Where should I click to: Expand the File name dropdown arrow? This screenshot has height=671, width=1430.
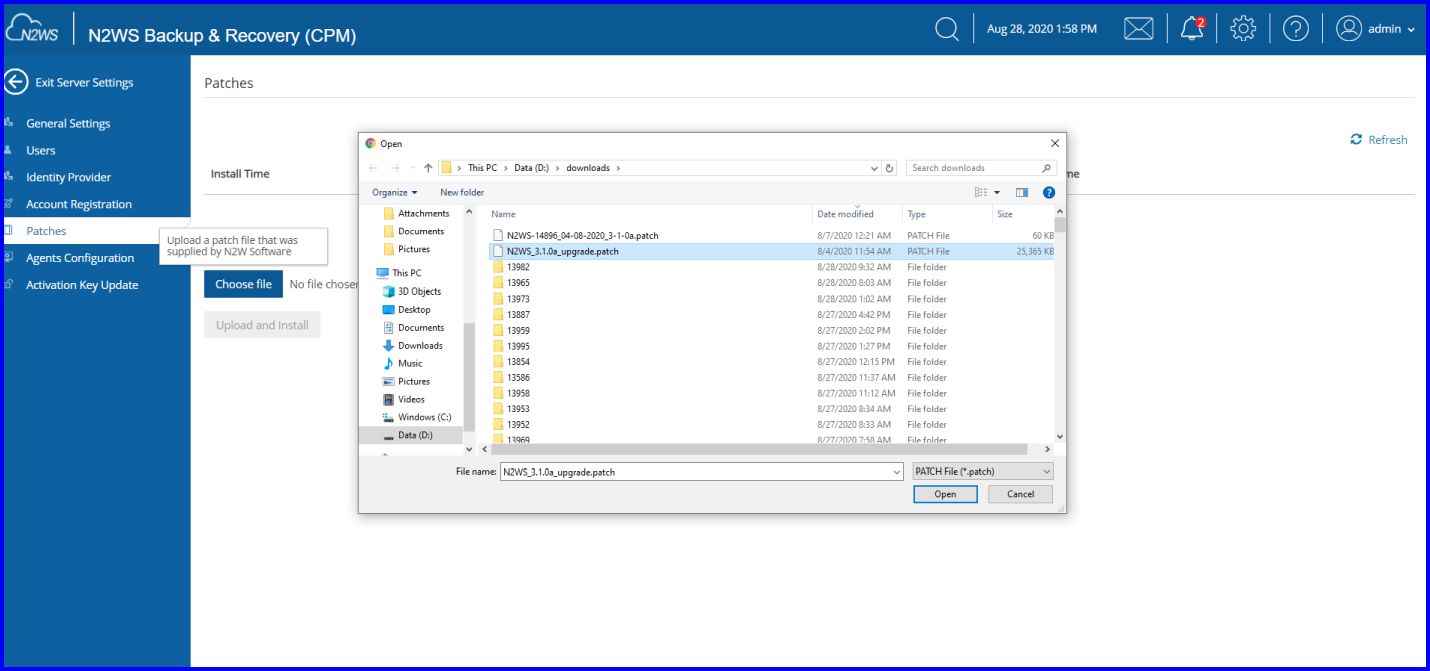896,471
